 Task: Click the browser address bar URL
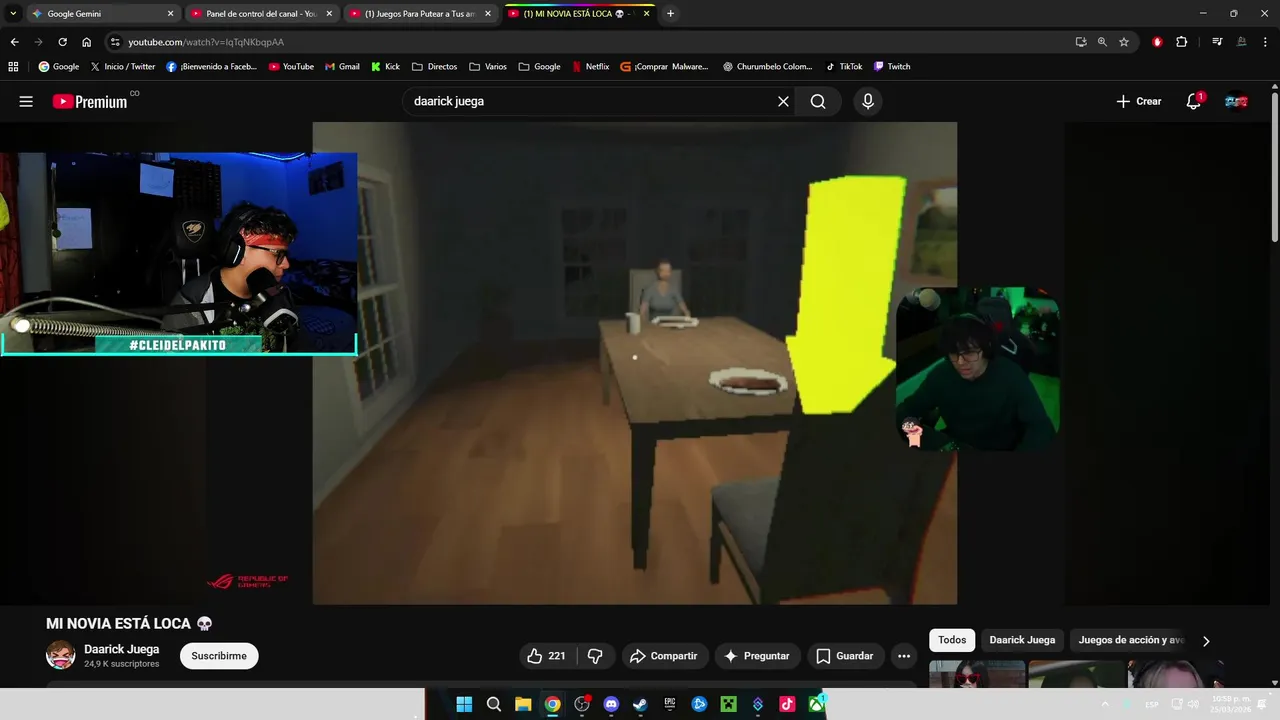coord(206,42)
